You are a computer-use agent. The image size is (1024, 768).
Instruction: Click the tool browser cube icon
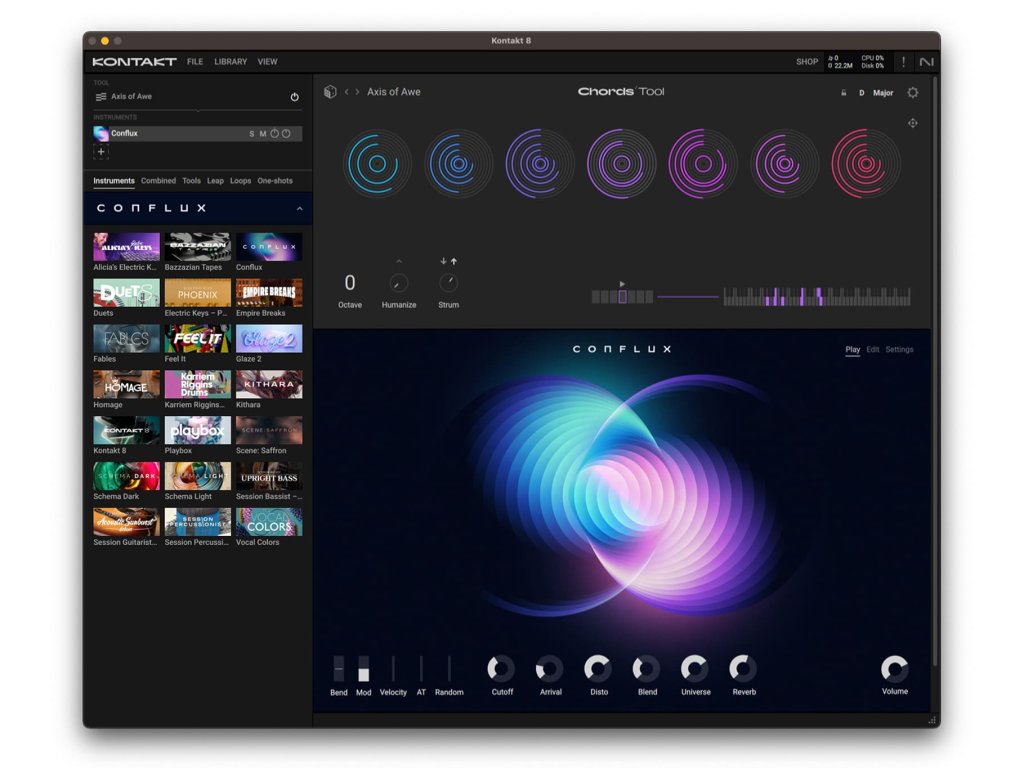point(330,92)
